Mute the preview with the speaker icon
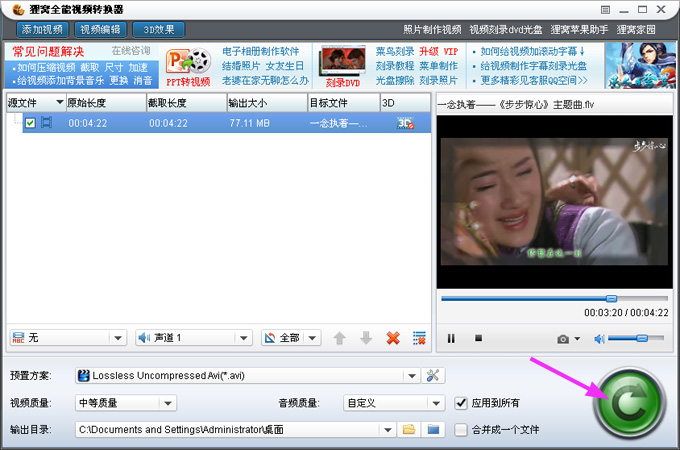680x450 pixels. coord(600,339)
